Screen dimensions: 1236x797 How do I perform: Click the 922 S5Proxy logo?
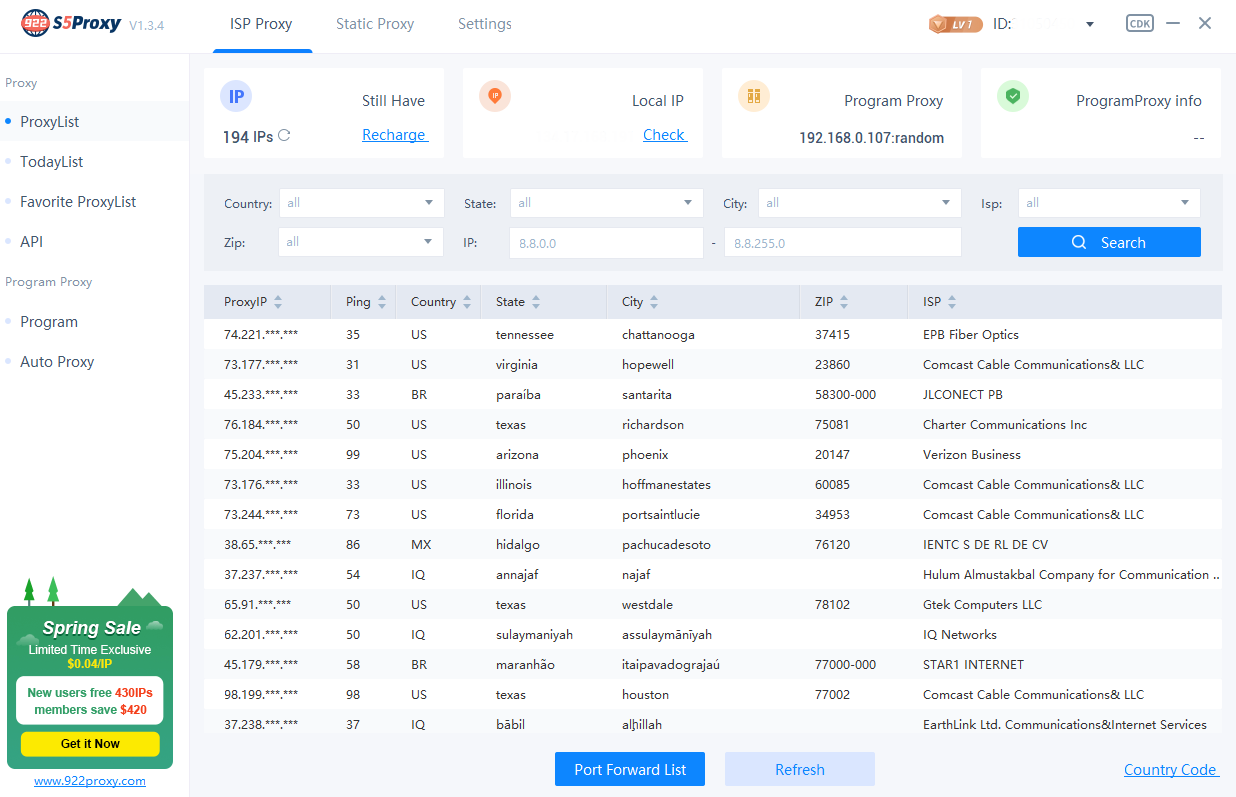tap(71, 24)
